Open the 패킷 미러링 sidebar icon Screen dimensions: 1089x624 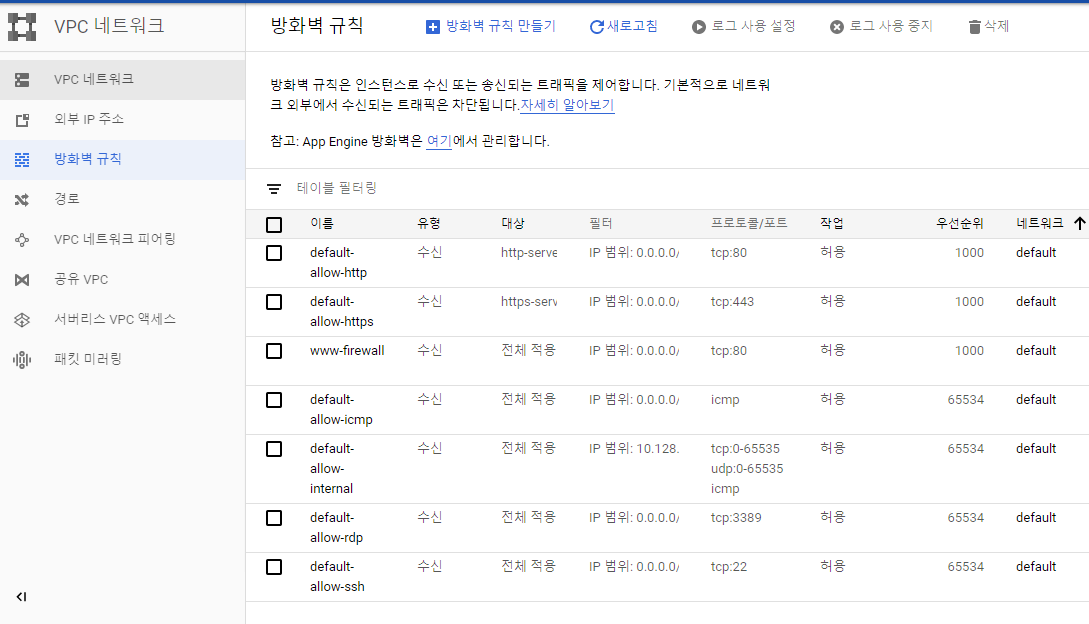[22, 360]
